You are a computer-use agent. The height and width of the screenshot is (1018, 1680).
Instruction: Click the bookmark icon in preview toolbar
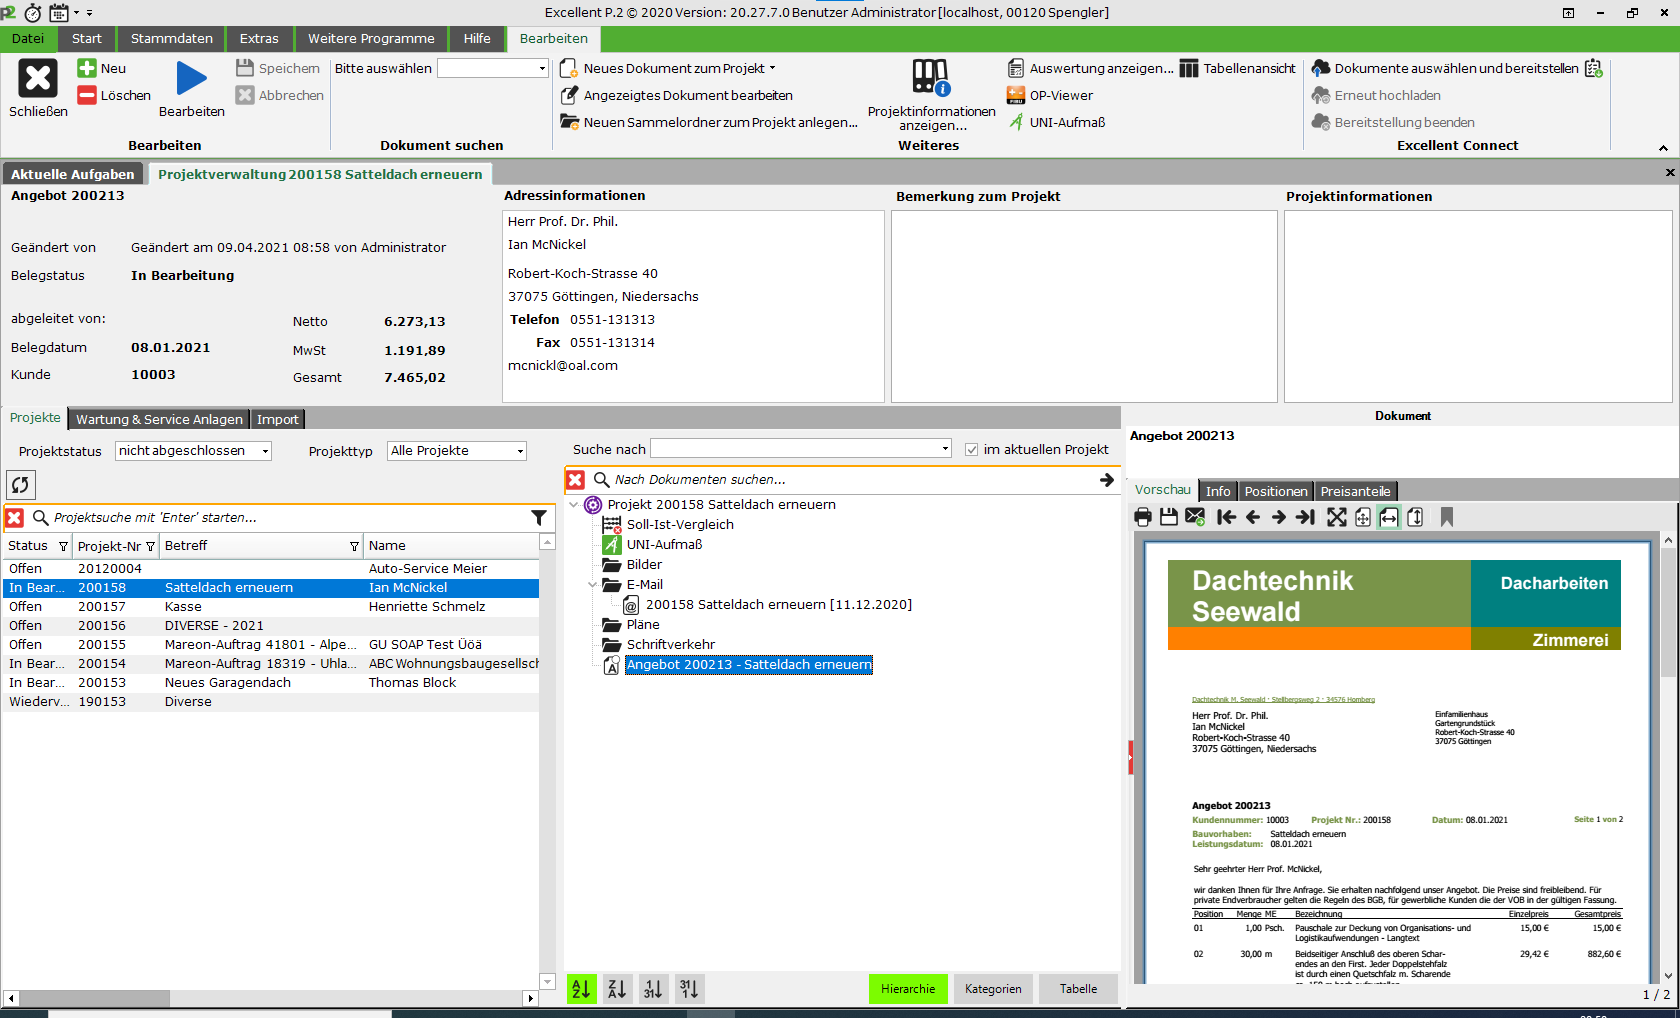(x=1447, y=517)
